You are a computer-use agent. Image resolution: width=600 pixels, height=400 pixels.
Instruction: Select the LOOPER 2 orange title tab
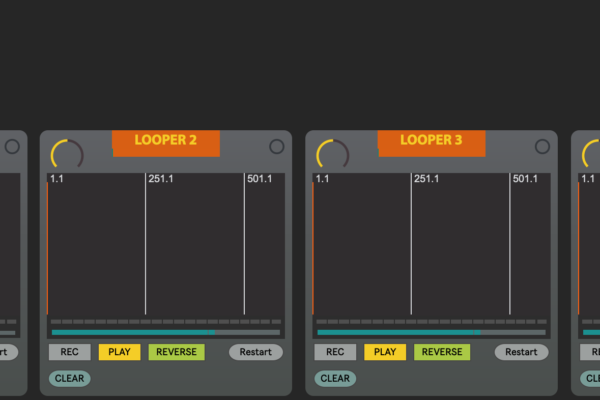click(x=165, y=141)
